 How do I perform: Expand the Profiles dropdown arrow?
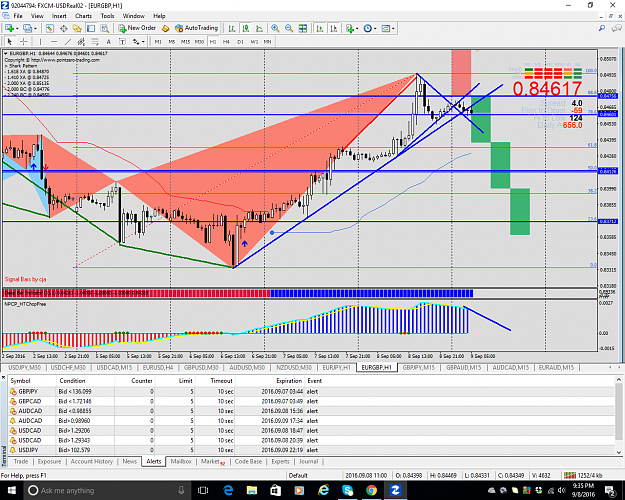coord(35,28)
